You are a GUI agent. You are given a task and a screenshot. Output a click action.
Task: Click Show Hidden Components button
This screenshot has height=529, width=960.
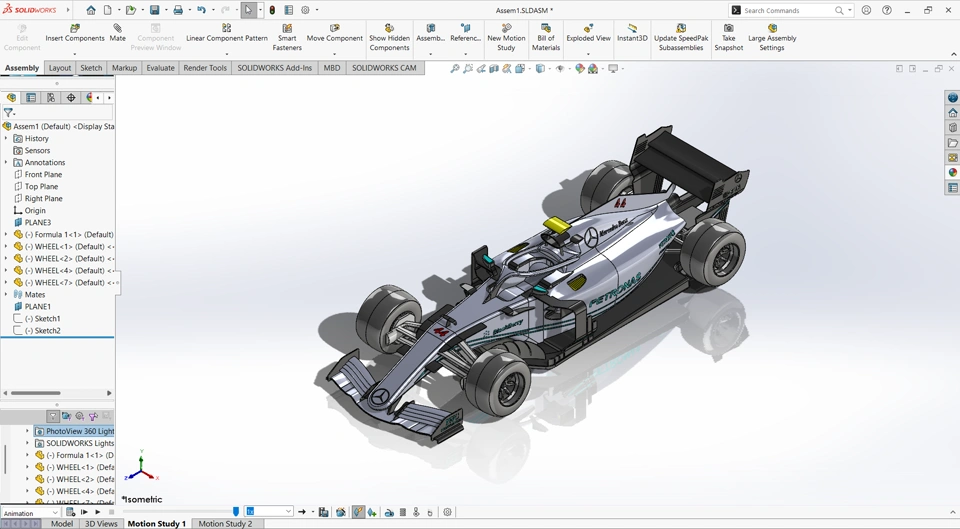point(389,38)
